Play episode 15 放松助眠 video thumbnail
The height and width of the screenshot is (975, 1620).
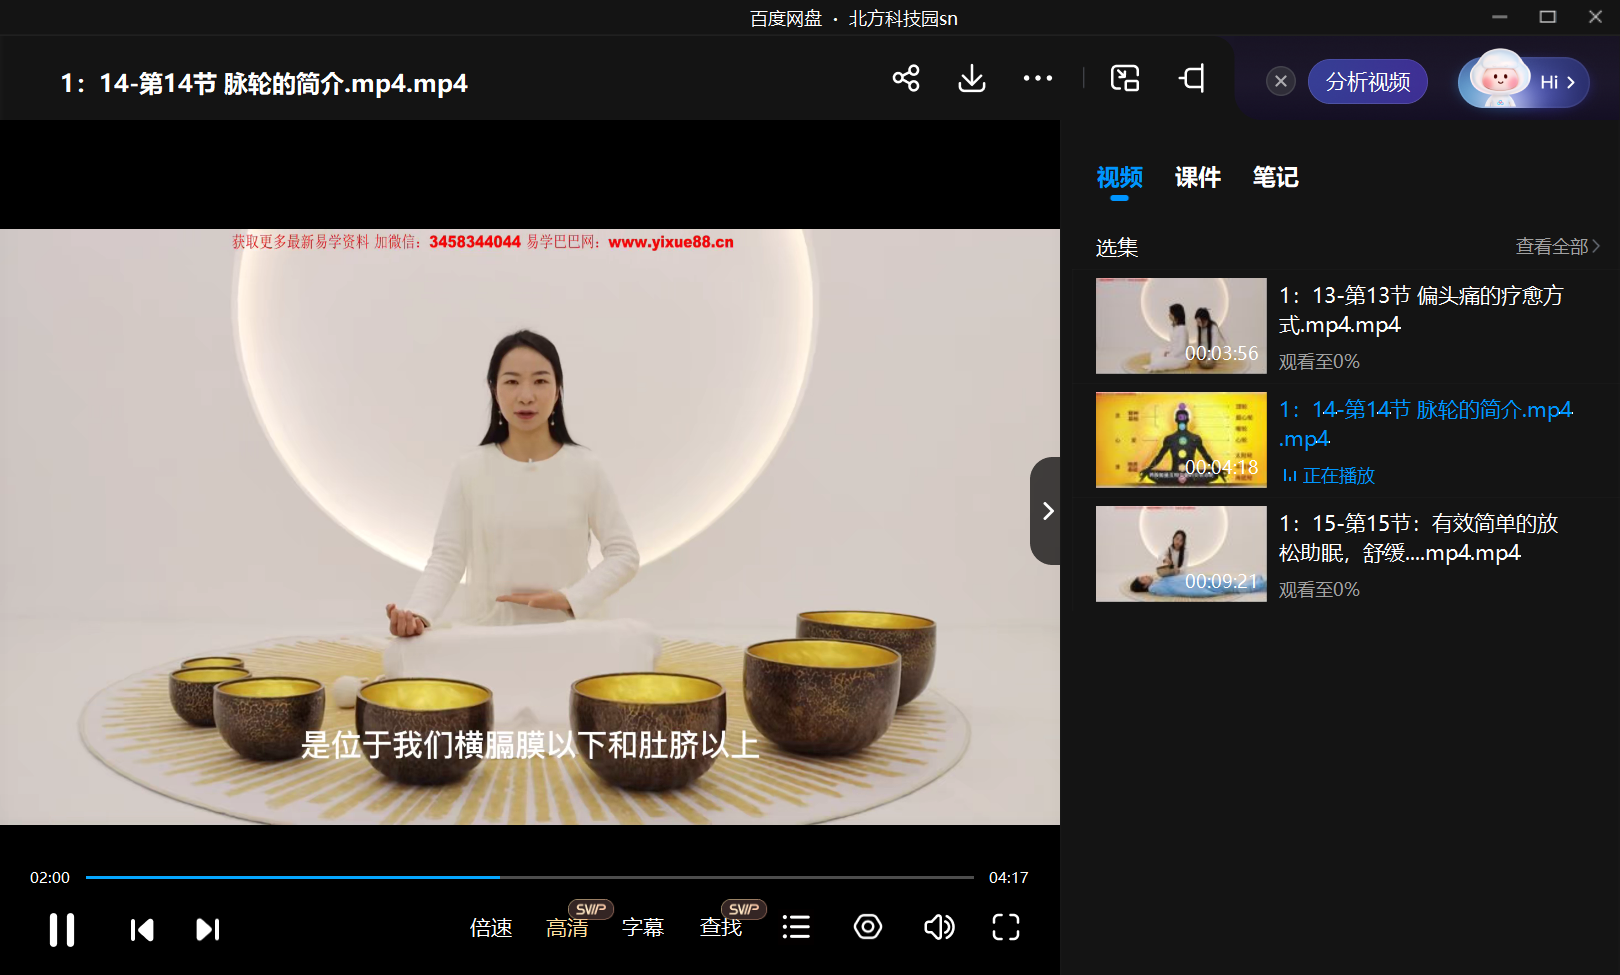(1180, 554)
